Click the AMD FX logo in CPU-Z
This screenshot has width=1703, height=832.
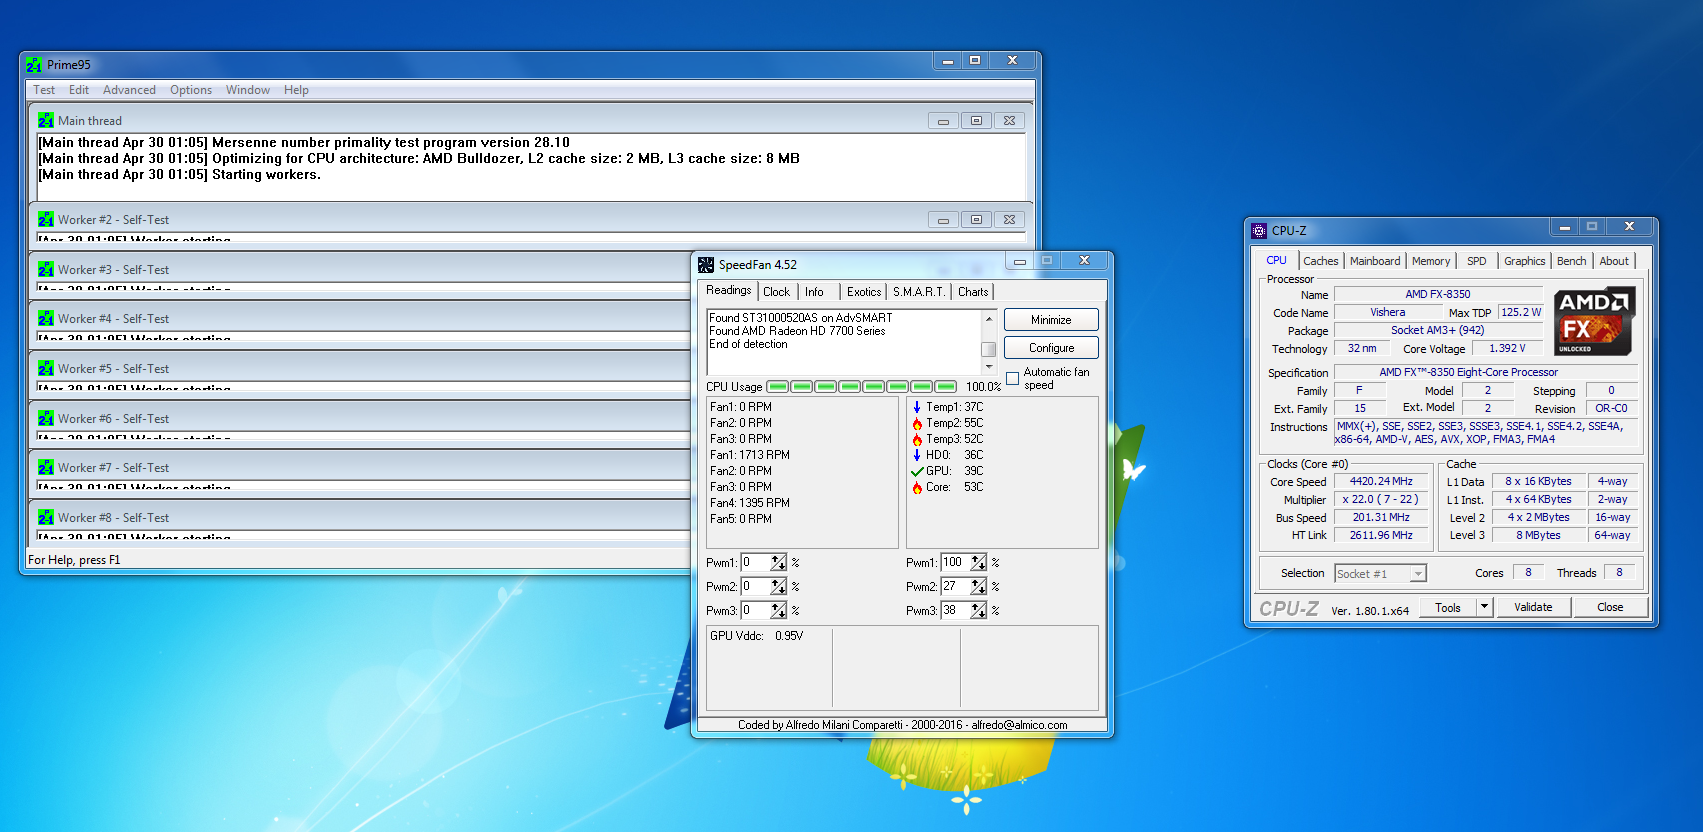1594,321
